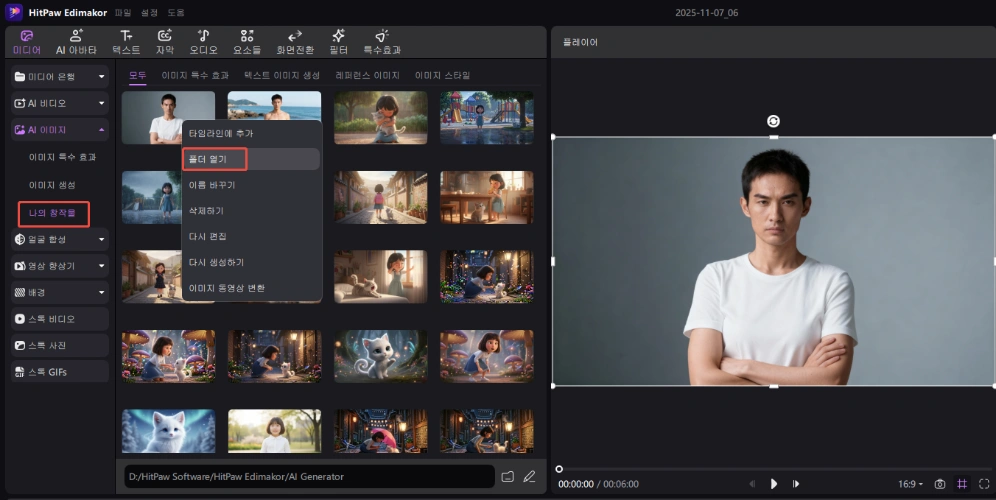Click the folder icon beside the path field
Screen dimensions: 996x500
[507, 476]
